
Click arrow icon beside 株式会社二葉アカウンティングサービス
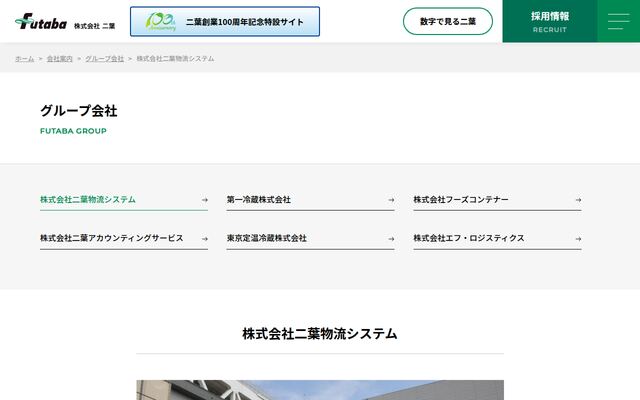(205, 239)
